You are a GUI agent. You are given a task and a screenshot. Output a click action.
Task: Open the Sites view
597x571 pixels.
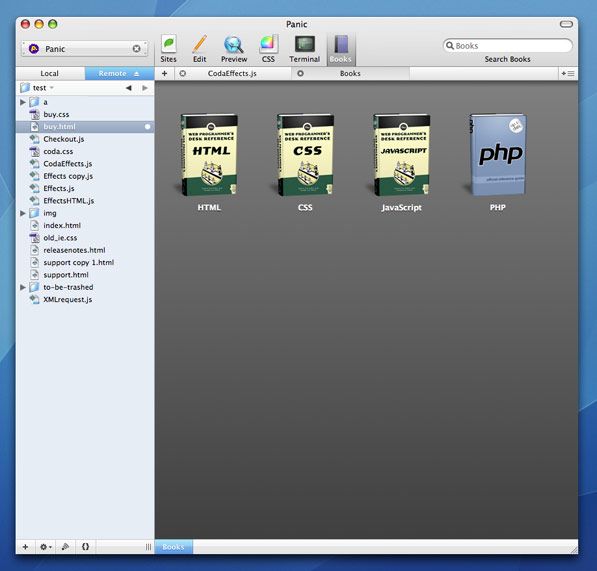[x=168, y=49]
